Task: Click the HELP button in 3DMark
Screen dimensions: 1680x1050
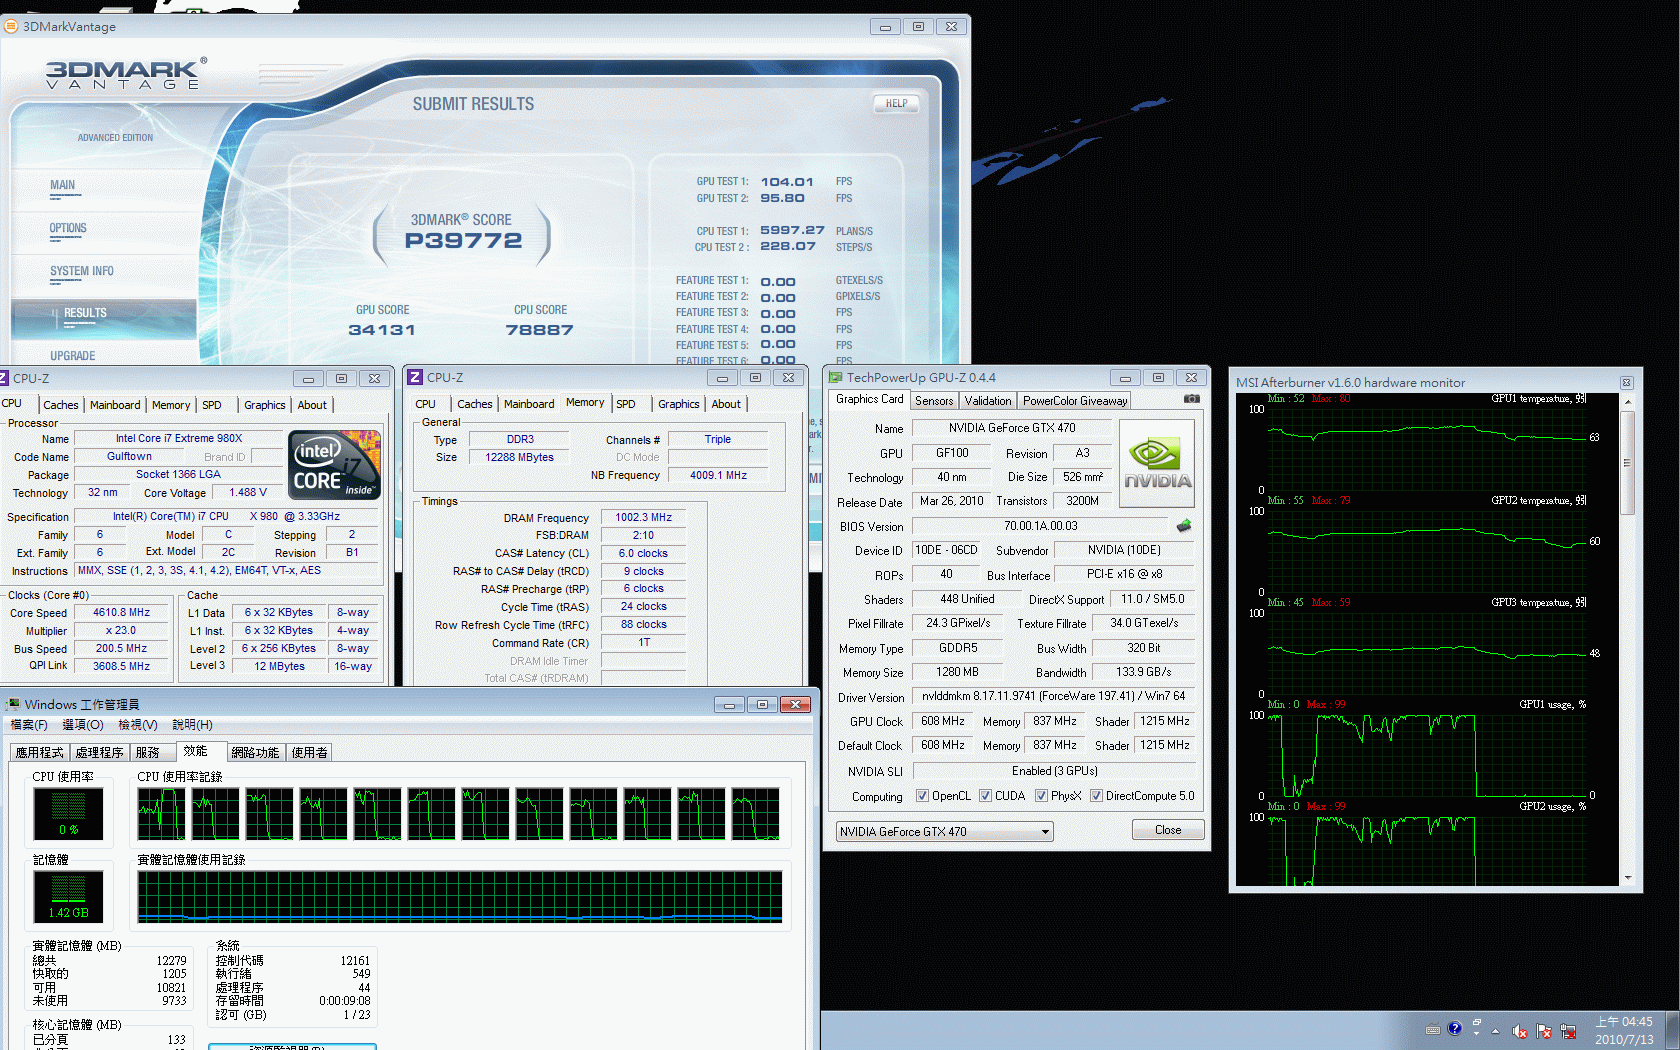Action: coord(896,104)
